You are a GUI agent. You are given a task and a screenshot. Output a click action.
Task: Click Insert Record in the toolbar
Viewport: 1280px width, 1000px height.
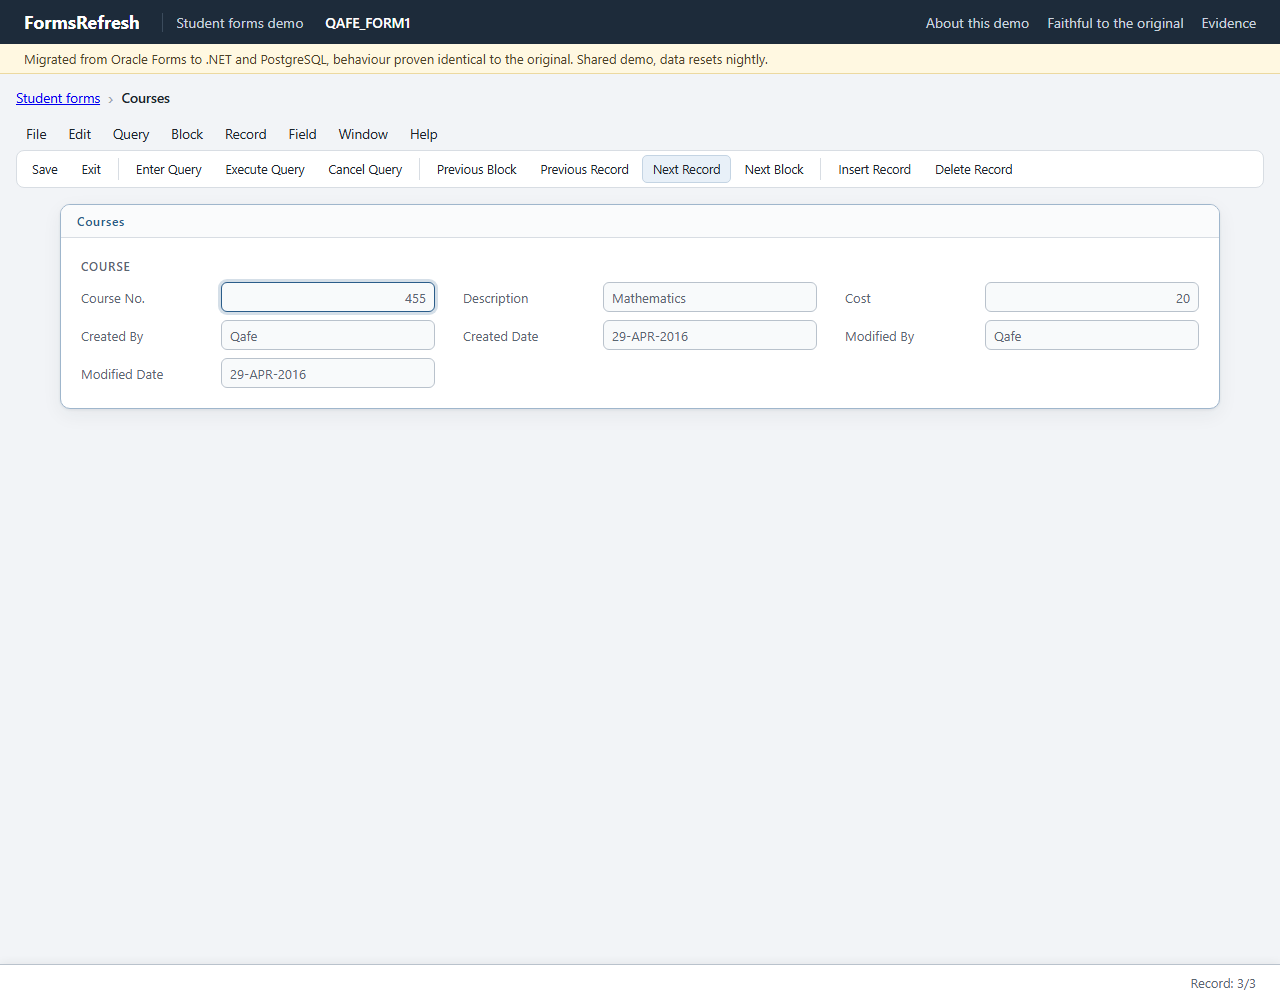coord(875,169)
